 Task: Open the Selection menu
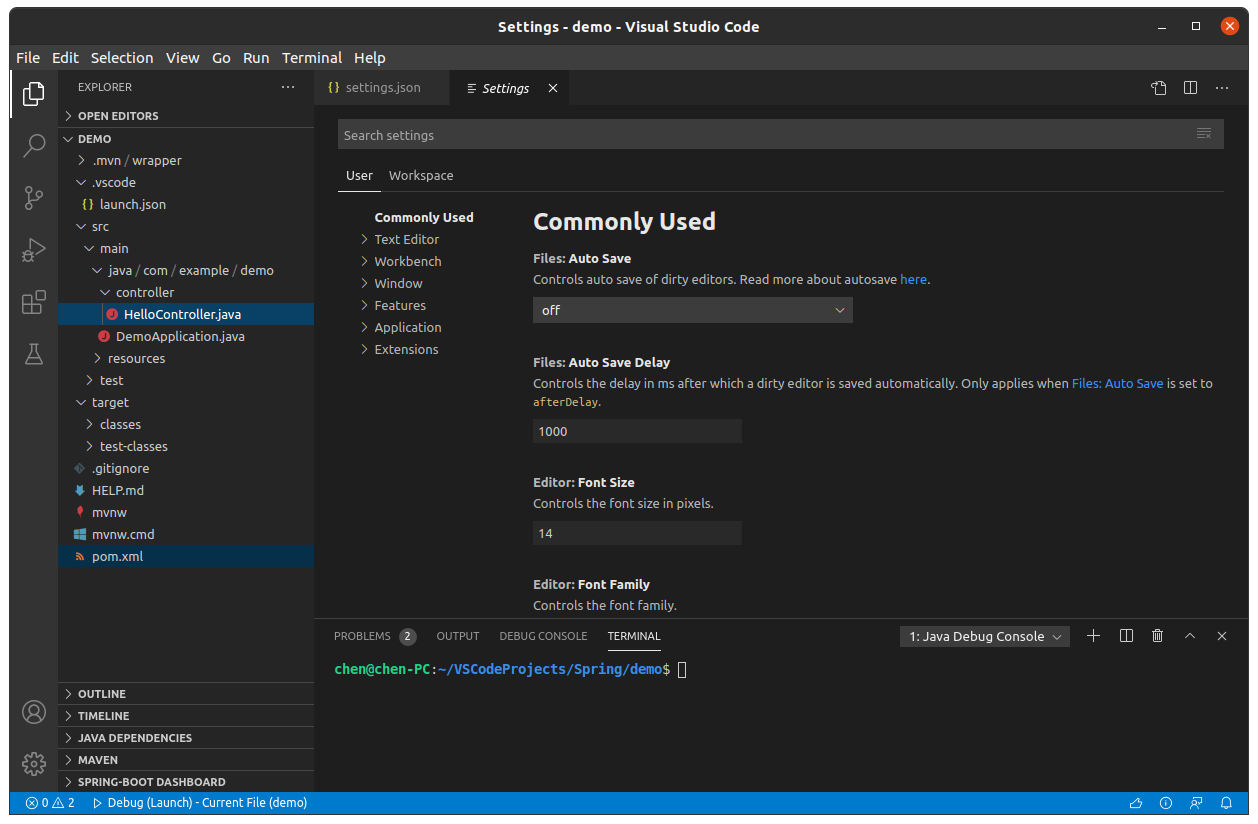click(x=122, y=58)
